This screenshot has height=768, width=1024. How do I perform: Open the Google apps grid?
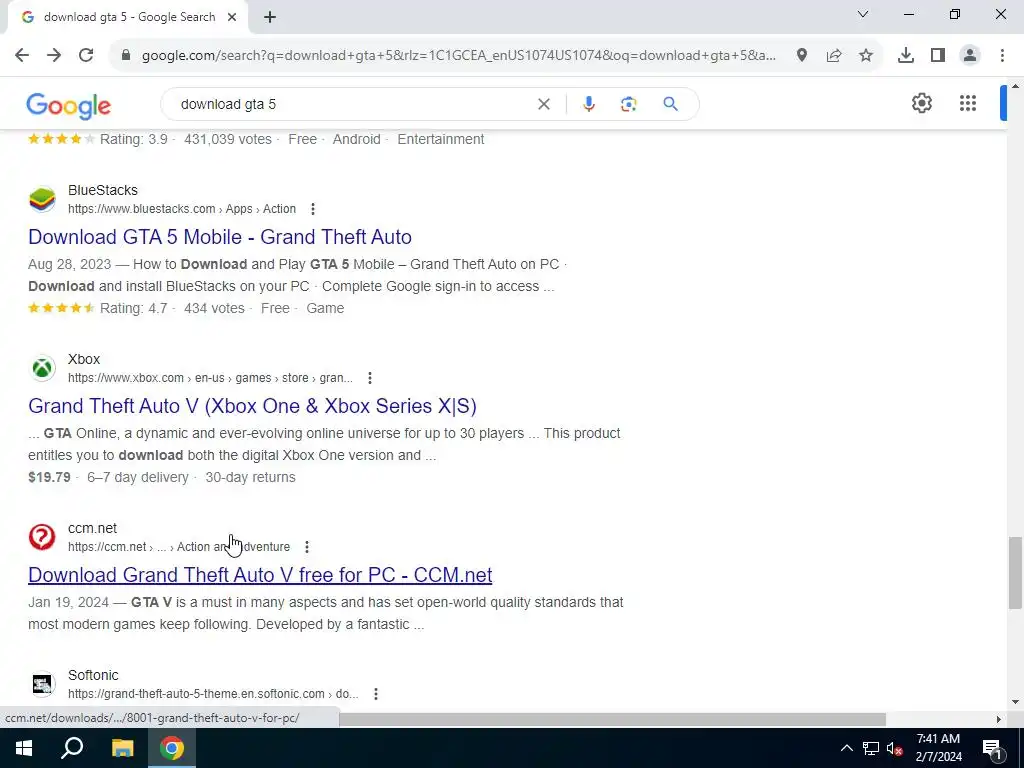[x=968, y=103]
